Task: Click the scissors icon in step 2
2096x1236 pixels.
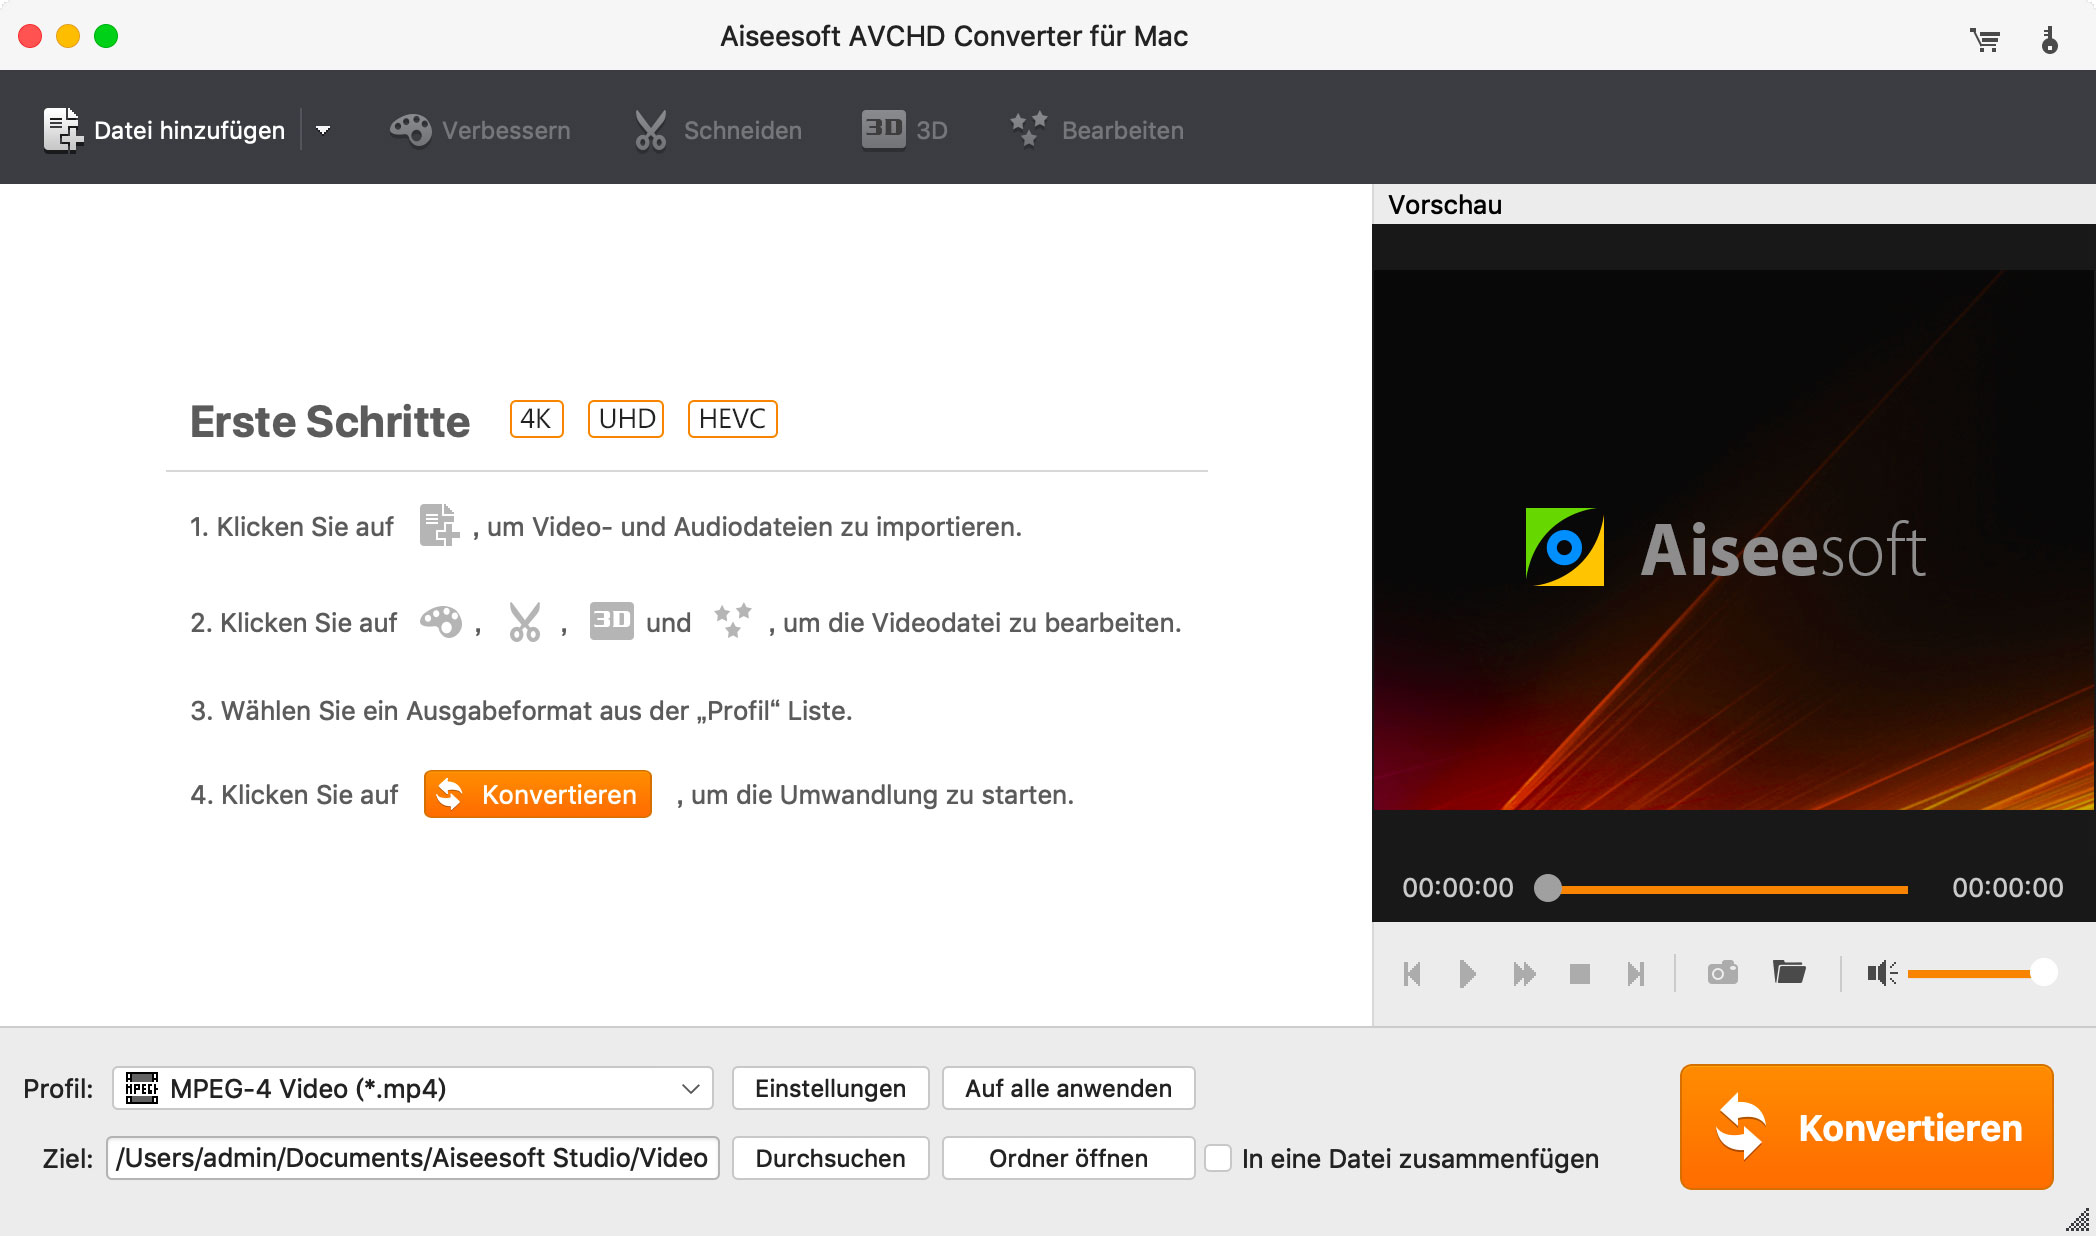Action: (x=524, y=622)
